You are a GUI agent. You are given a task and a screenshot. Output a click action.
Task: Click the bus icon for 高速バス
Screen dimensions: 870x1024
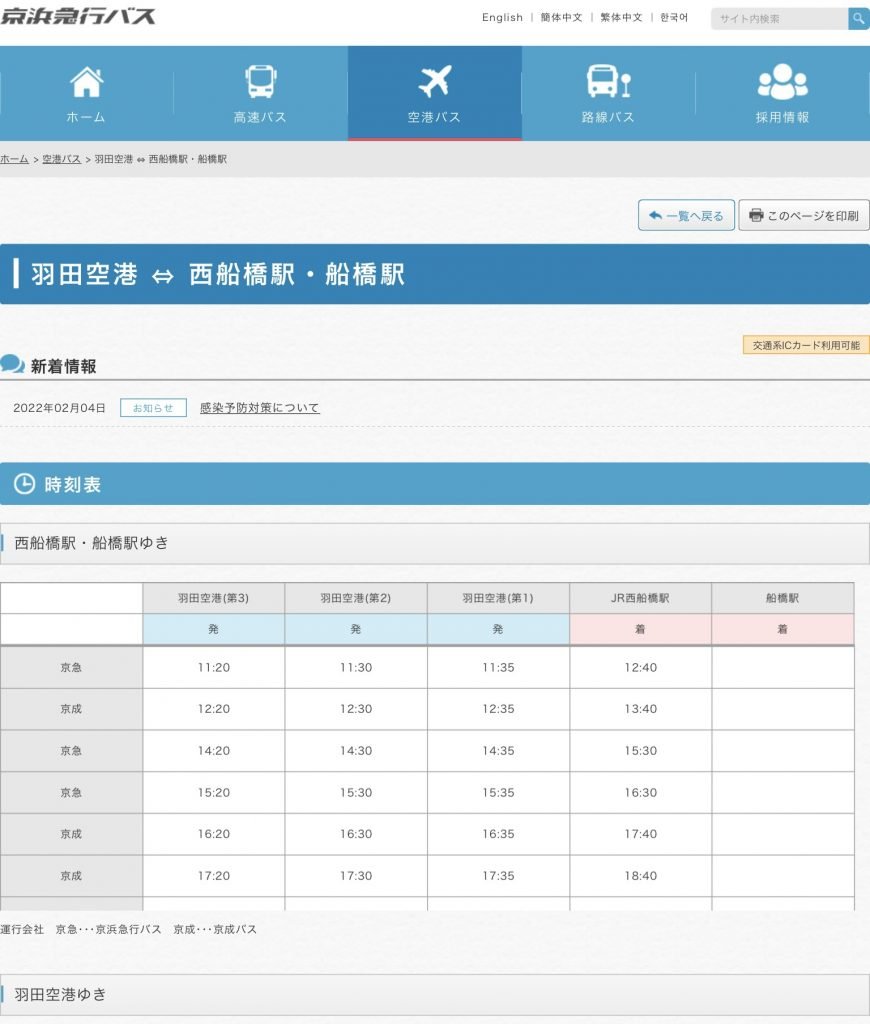(260, 81)
